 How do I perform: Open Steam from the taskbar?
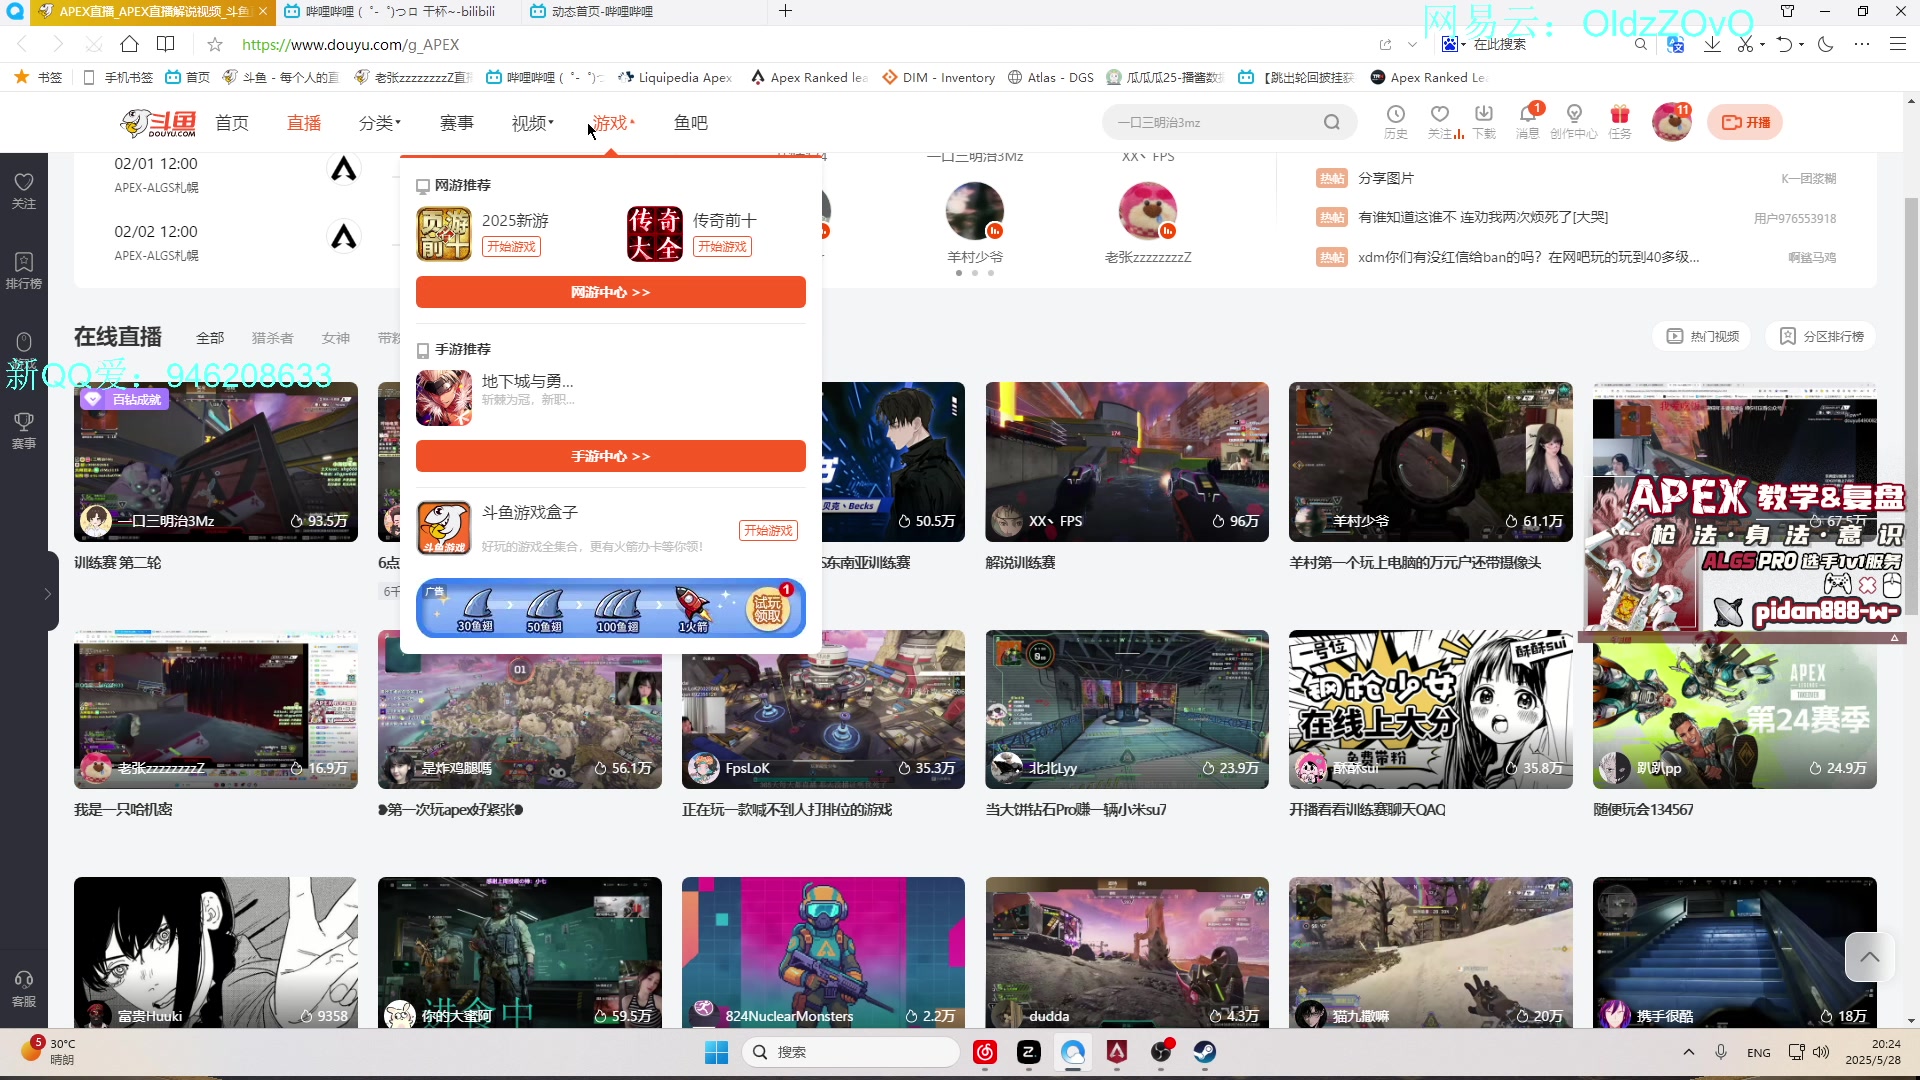pyautogui.click(x=1205, y=1052)
